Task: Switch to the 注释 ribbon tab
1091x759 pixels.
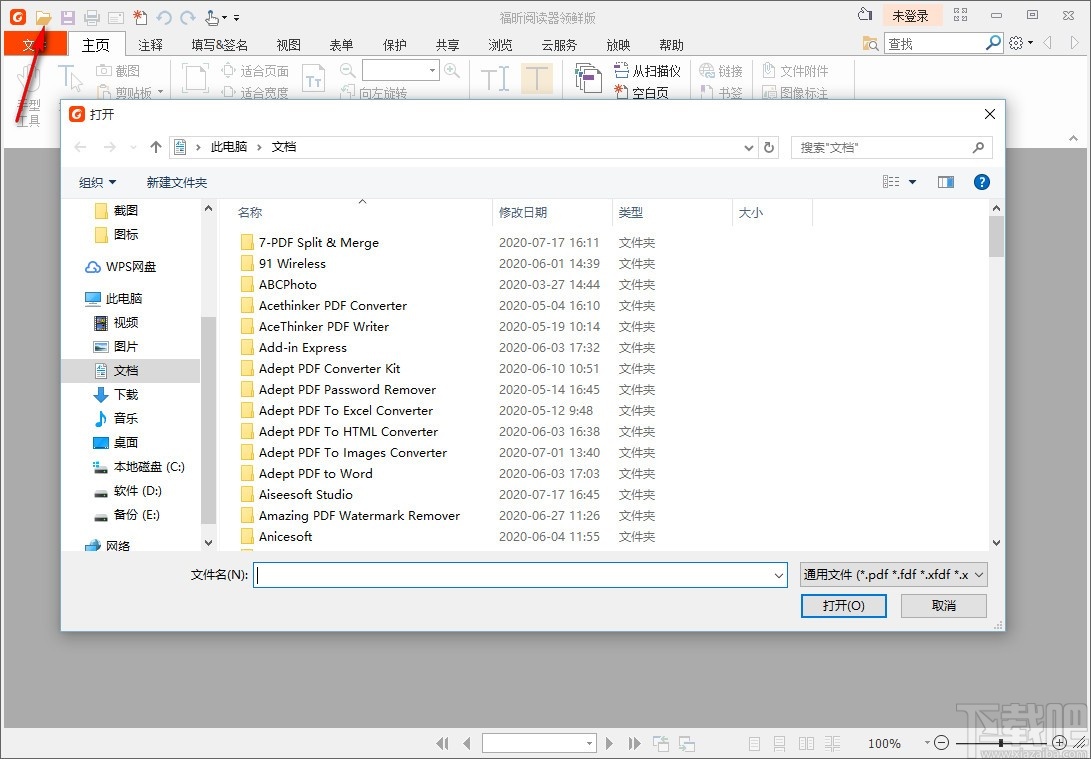Action: click(x=151, y=45)
